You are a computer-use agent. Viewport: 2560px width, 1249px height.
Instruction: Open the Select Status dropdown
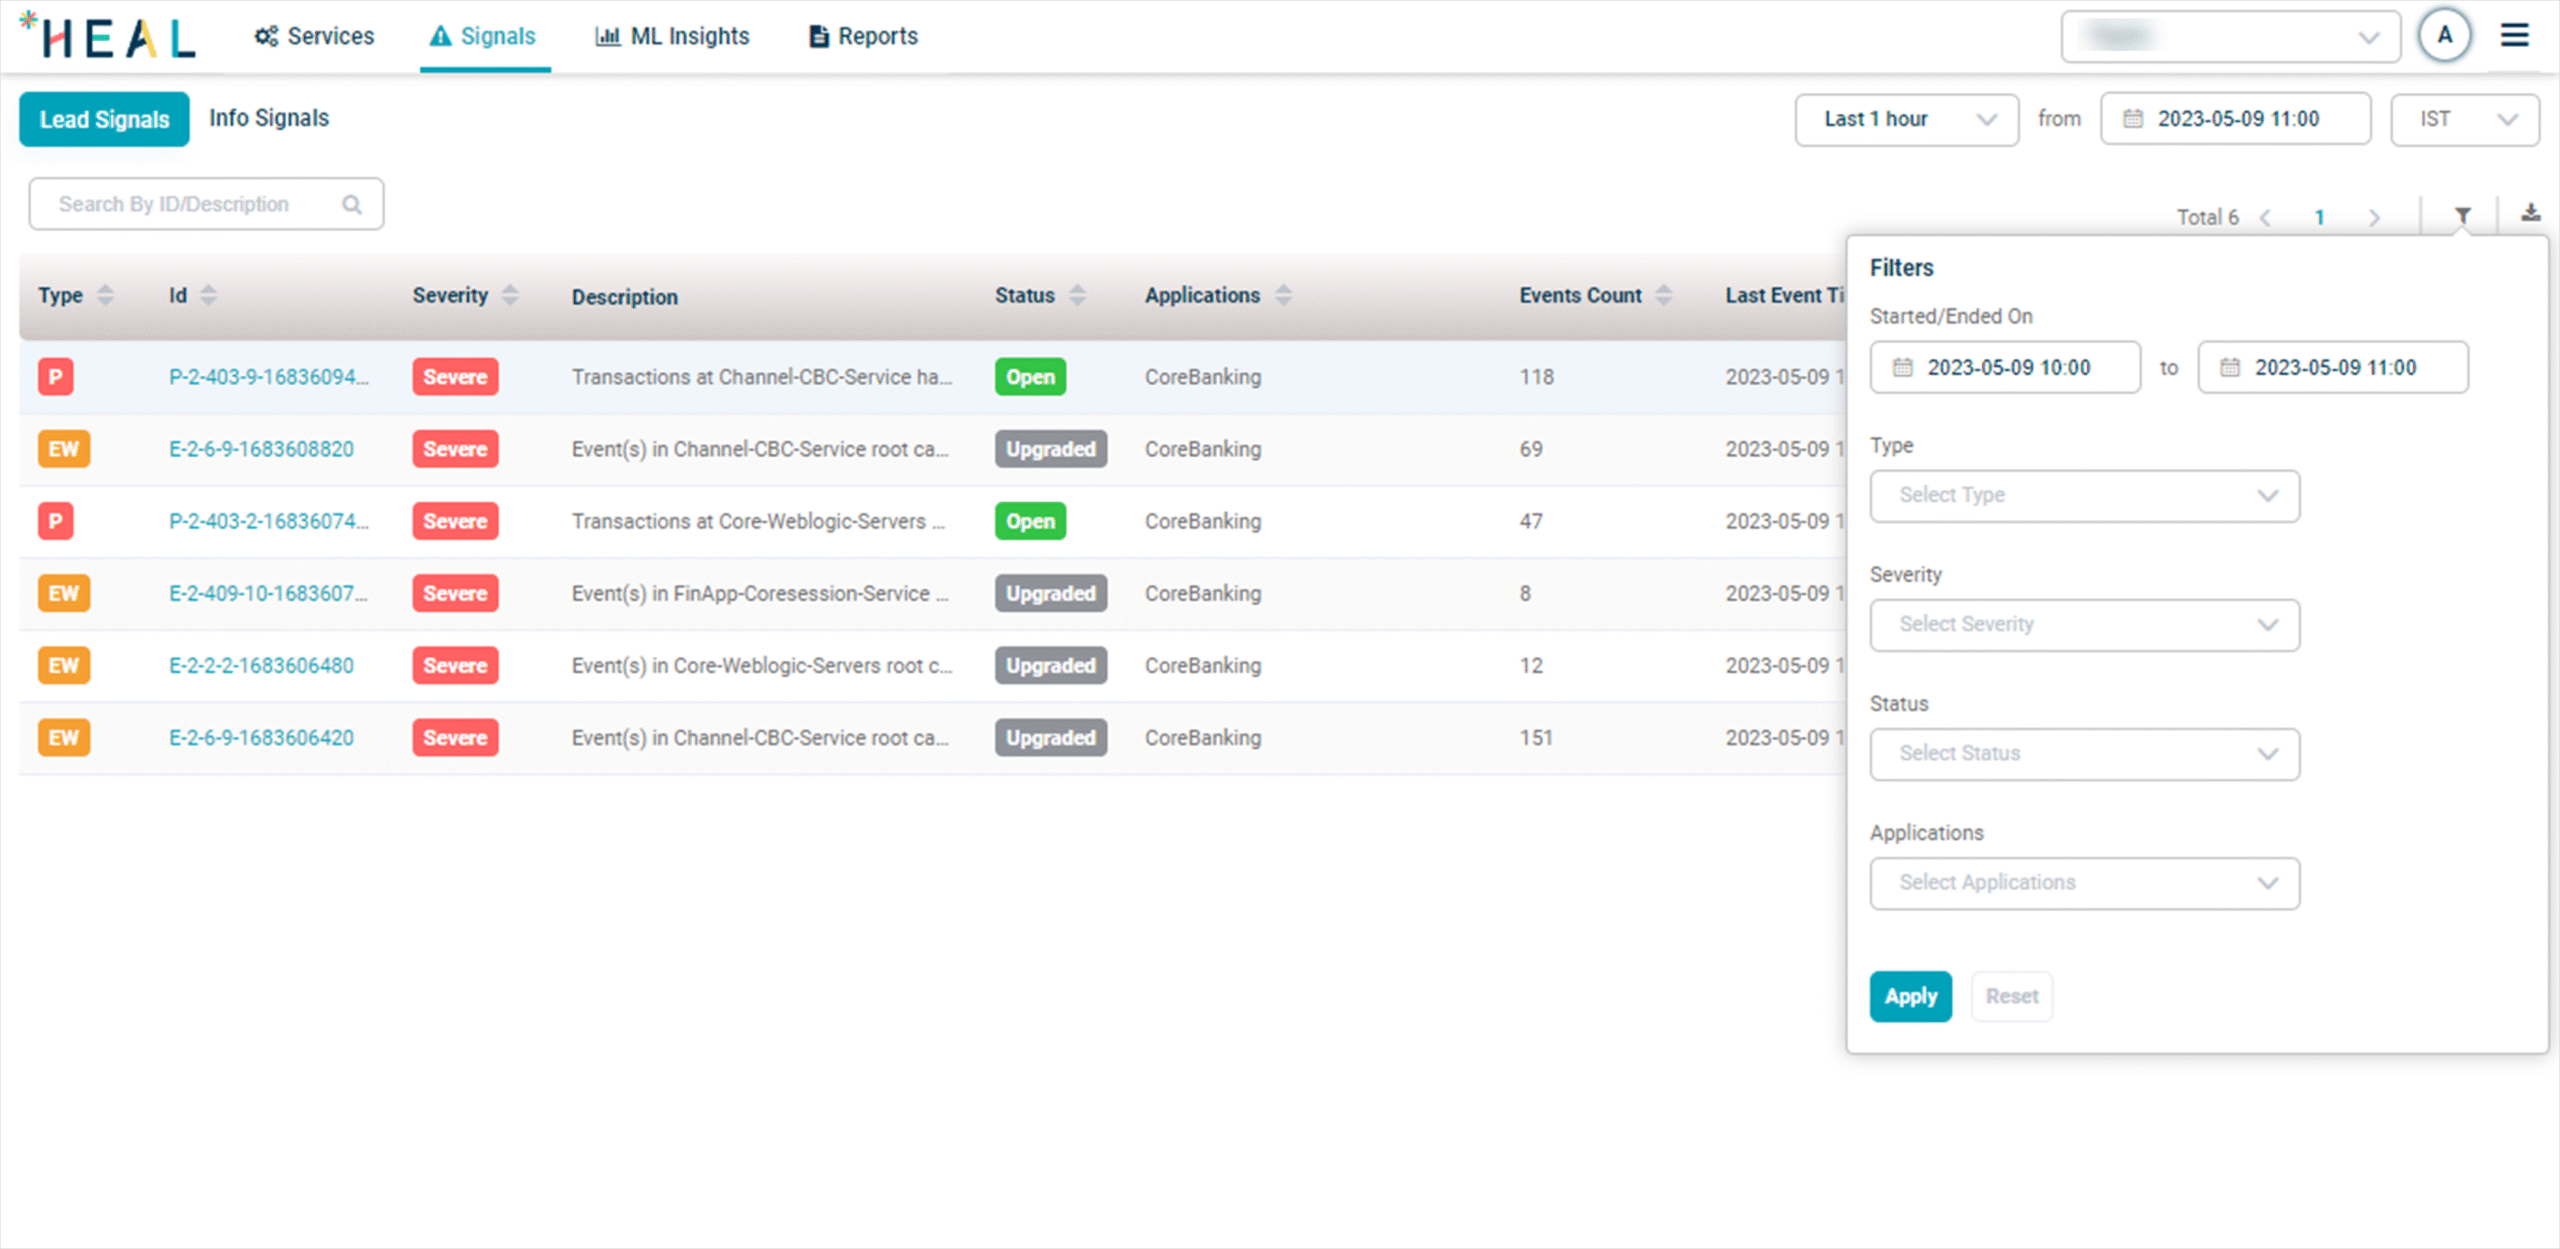(x=2084, y=753)
